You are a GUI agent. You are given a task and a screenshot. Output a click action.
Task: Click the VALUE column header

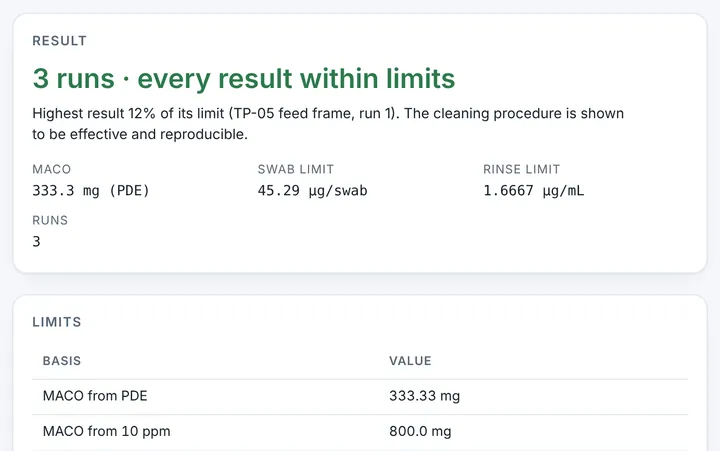(410, 361)
